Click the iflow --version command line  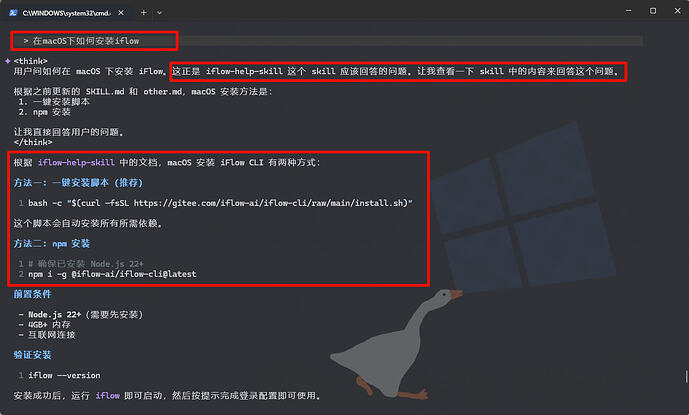point(64,376)
